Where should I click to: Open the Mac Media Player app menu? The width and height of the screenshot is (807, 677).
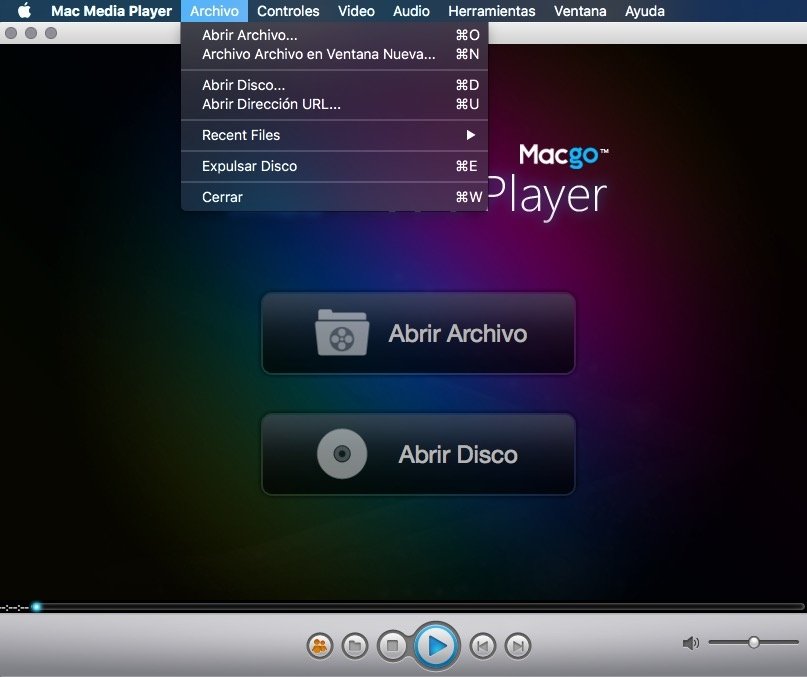click(x=111, y=11)
